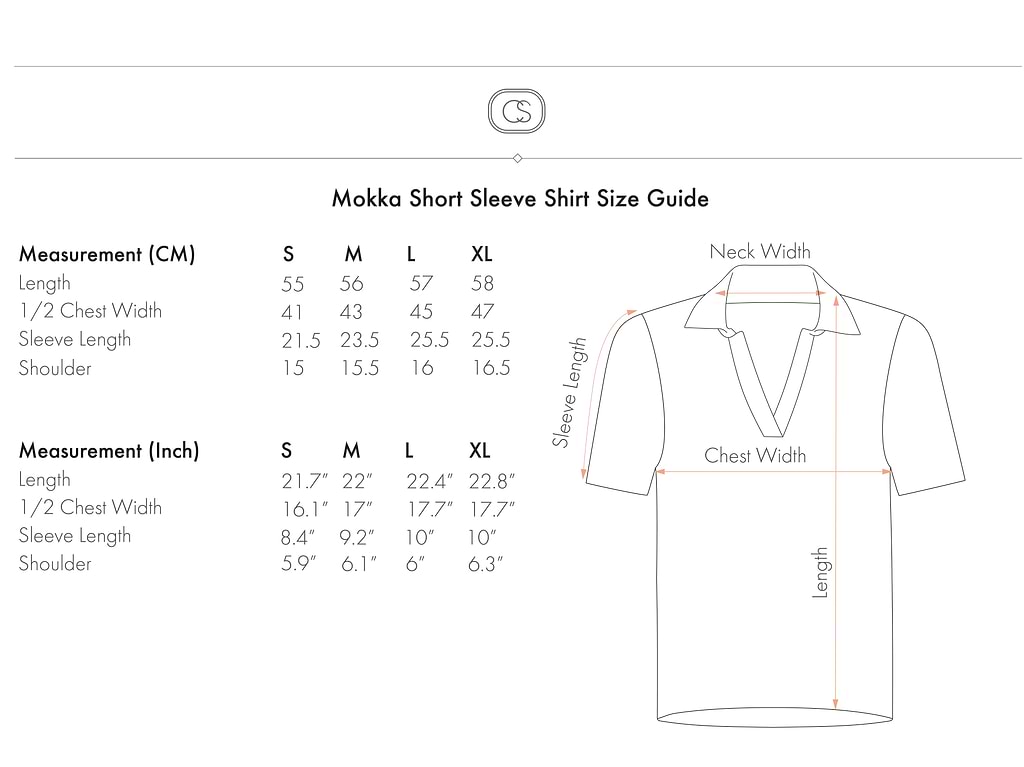The height and width of the screenshot is (767, 1024).
Task: Click the Chest Width label on shirt
Action: pos(755,456)
